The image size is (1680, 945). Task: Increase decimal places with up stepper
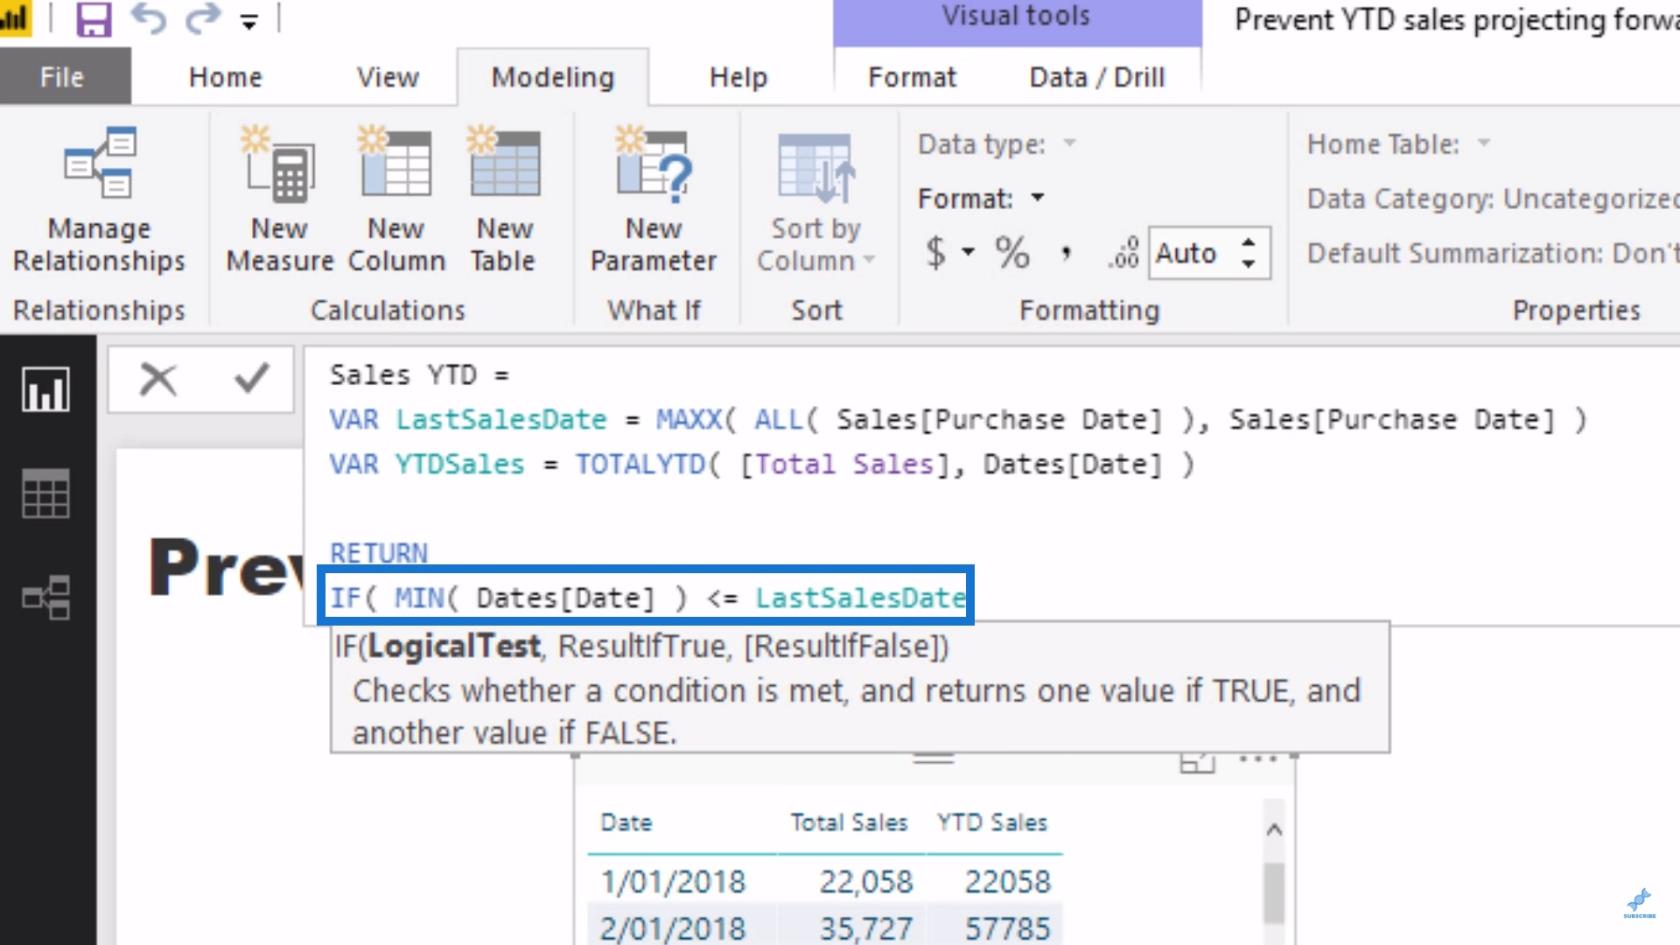pyautogui.click(x=1248, y=242)
